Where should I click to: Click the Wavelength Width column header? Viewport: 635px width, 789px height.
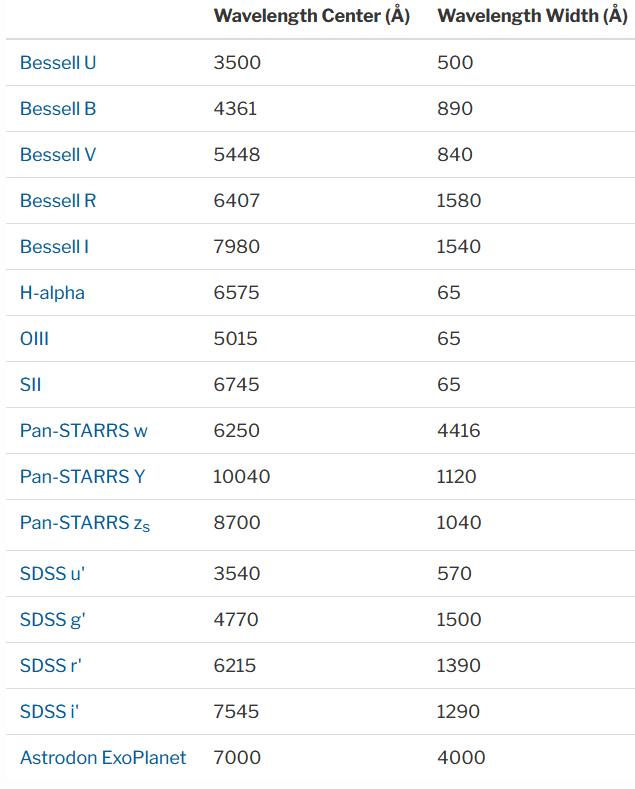(x=532, y=16)
